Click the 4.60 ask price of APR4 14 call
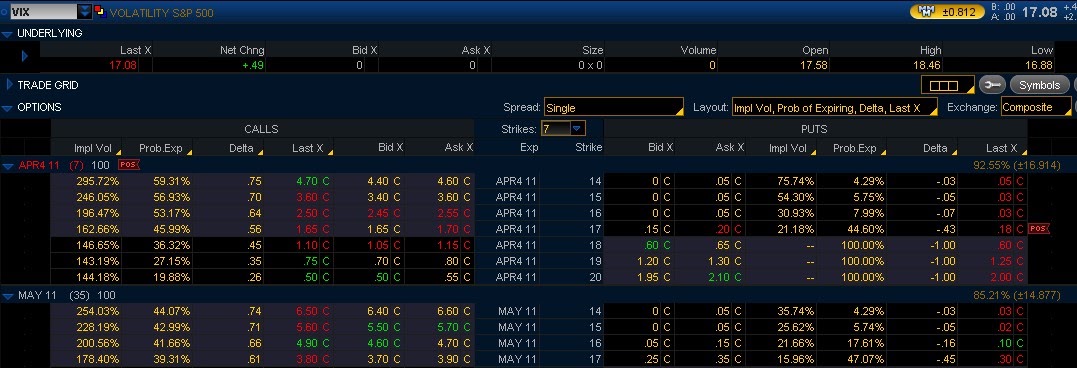The height and width of the screenshot is (368, 1077). [x=448, y=181]
